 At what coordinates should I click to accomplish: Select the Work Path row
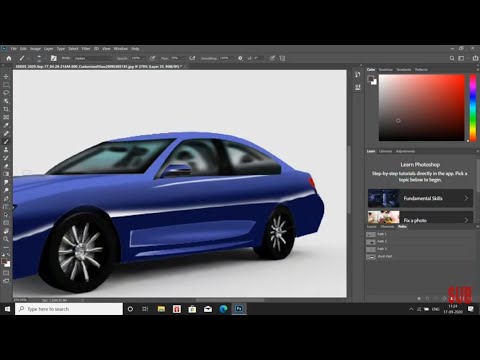(420, 257)
